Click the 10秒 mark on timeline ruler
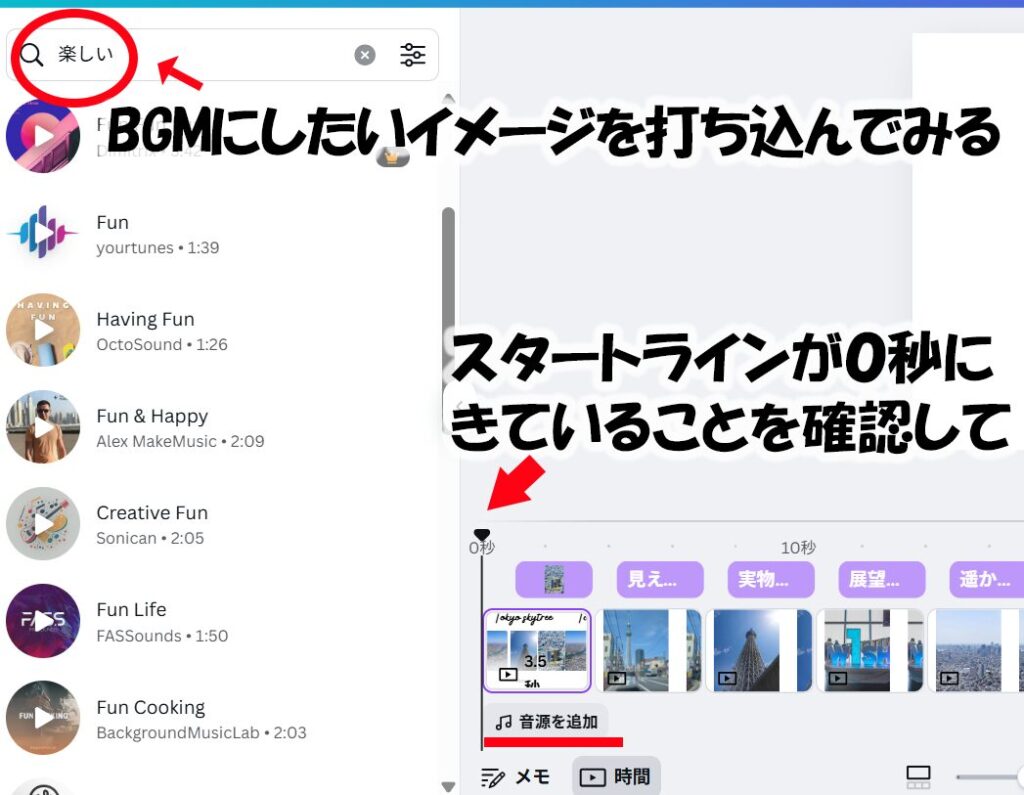 click(x=798, y=547)
